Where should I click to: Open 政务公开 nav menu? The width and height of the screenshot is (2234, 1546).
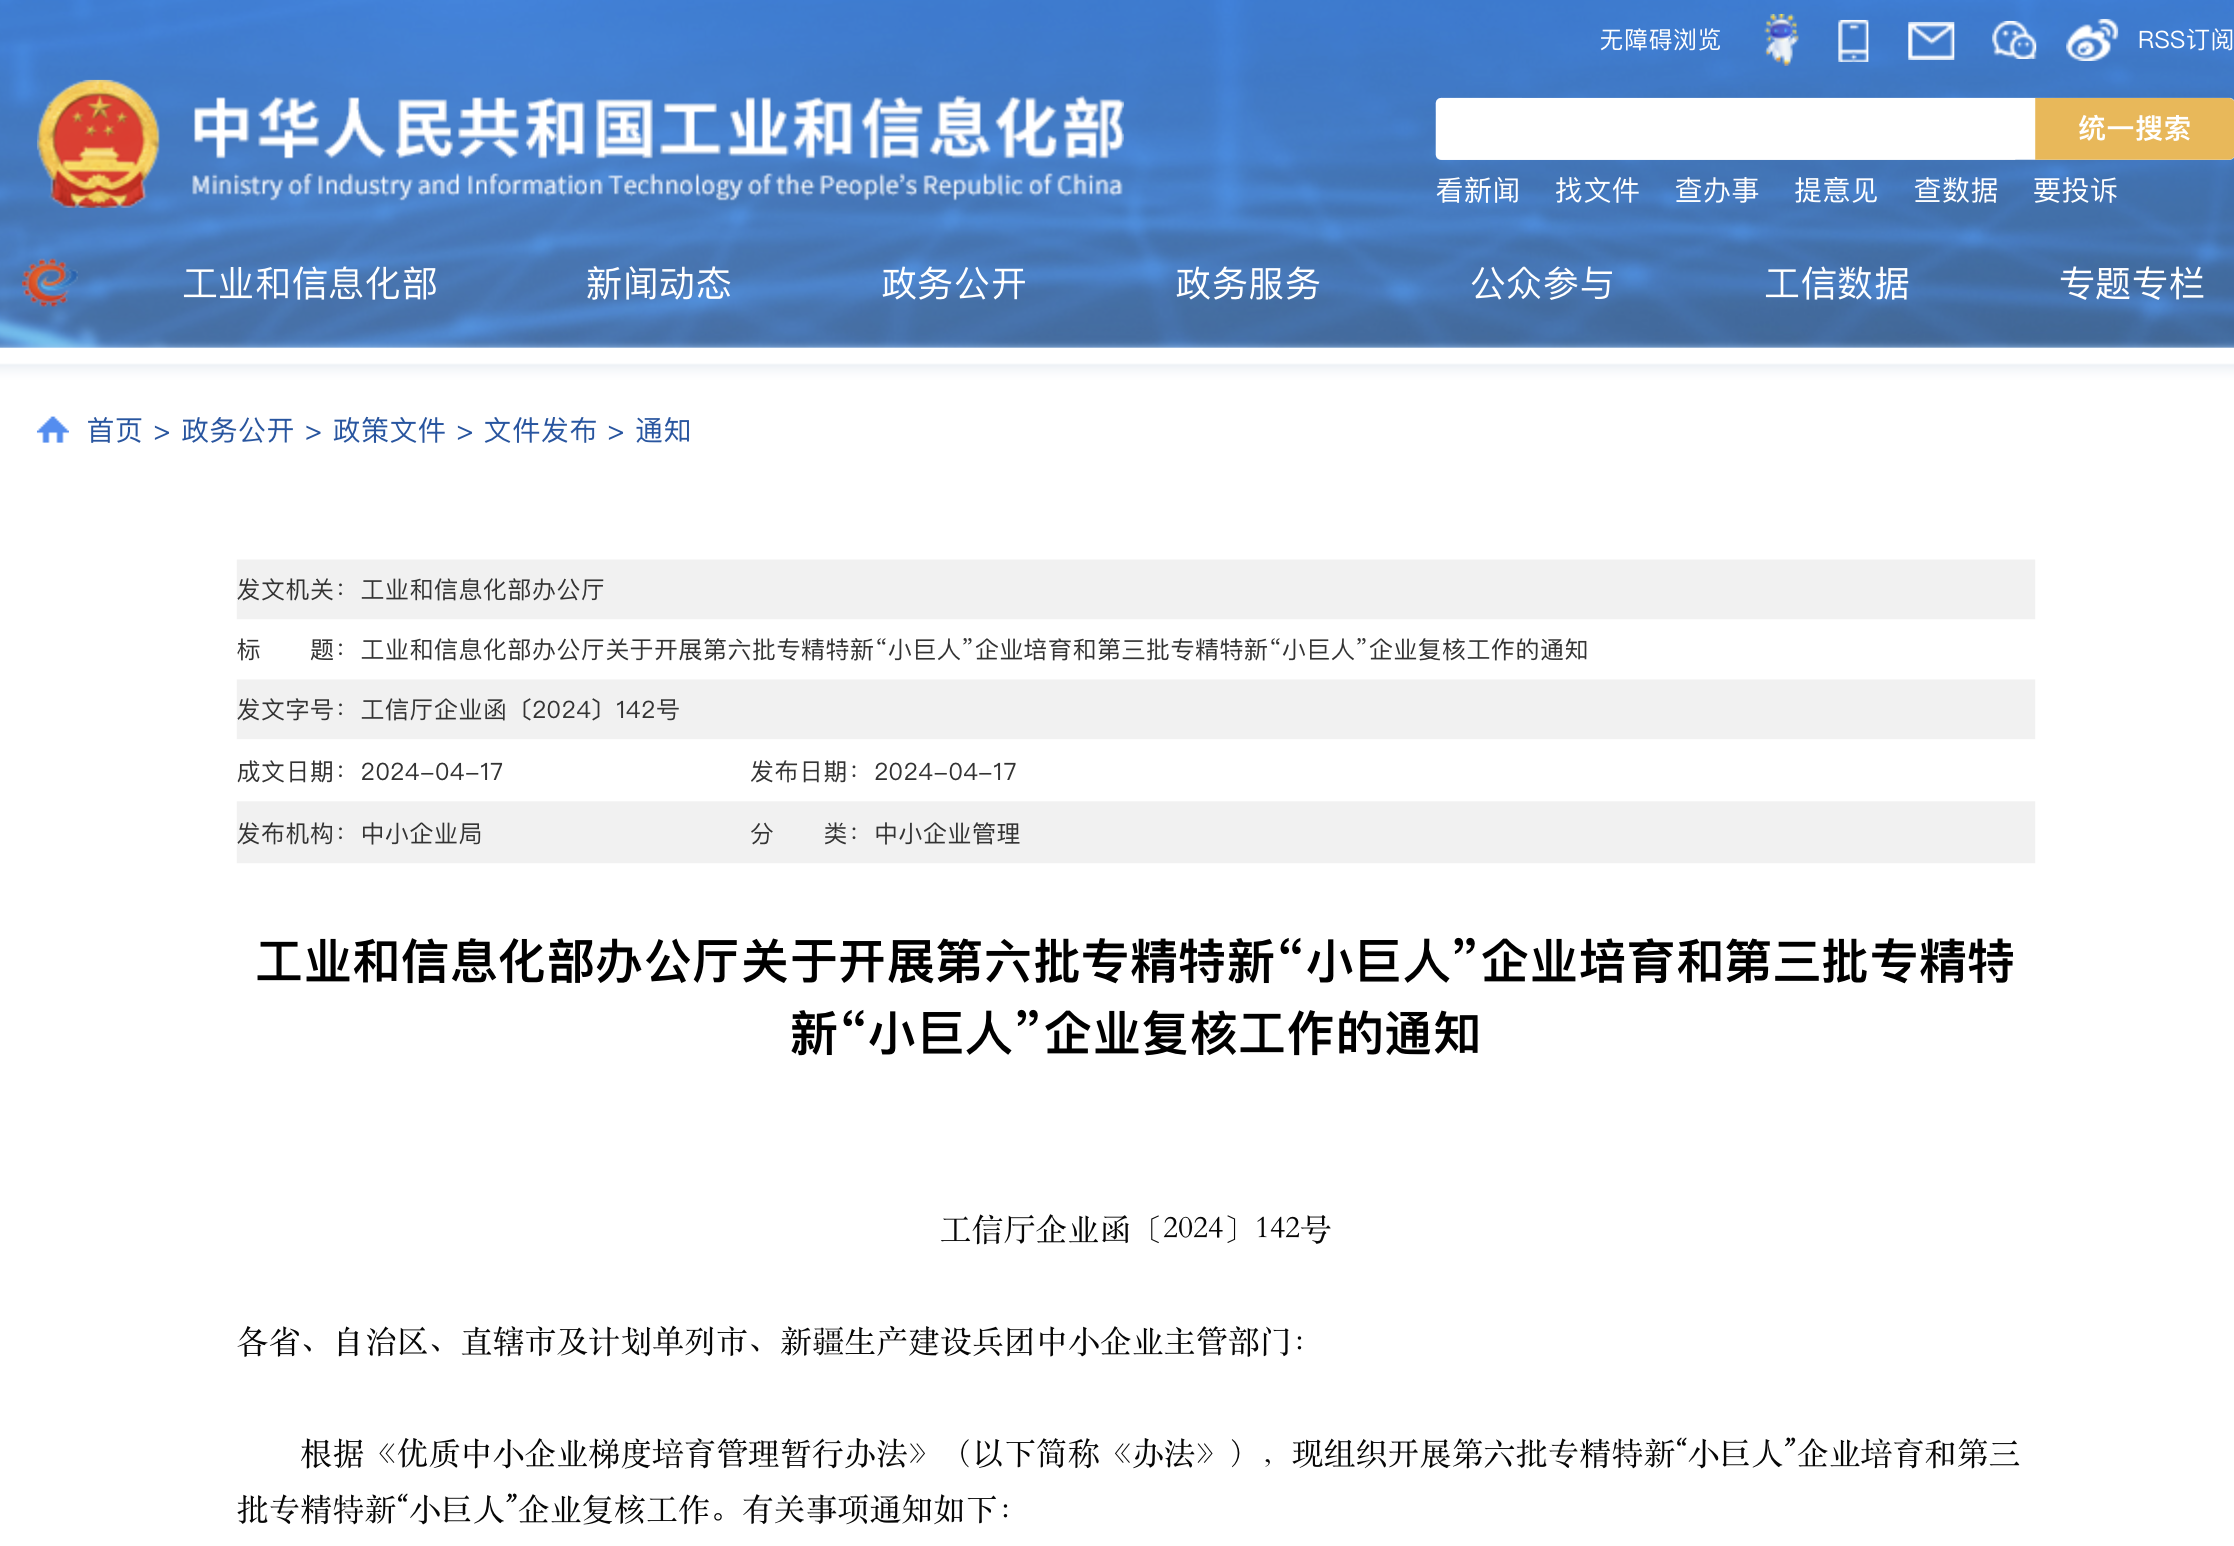(x=953, y=284)
